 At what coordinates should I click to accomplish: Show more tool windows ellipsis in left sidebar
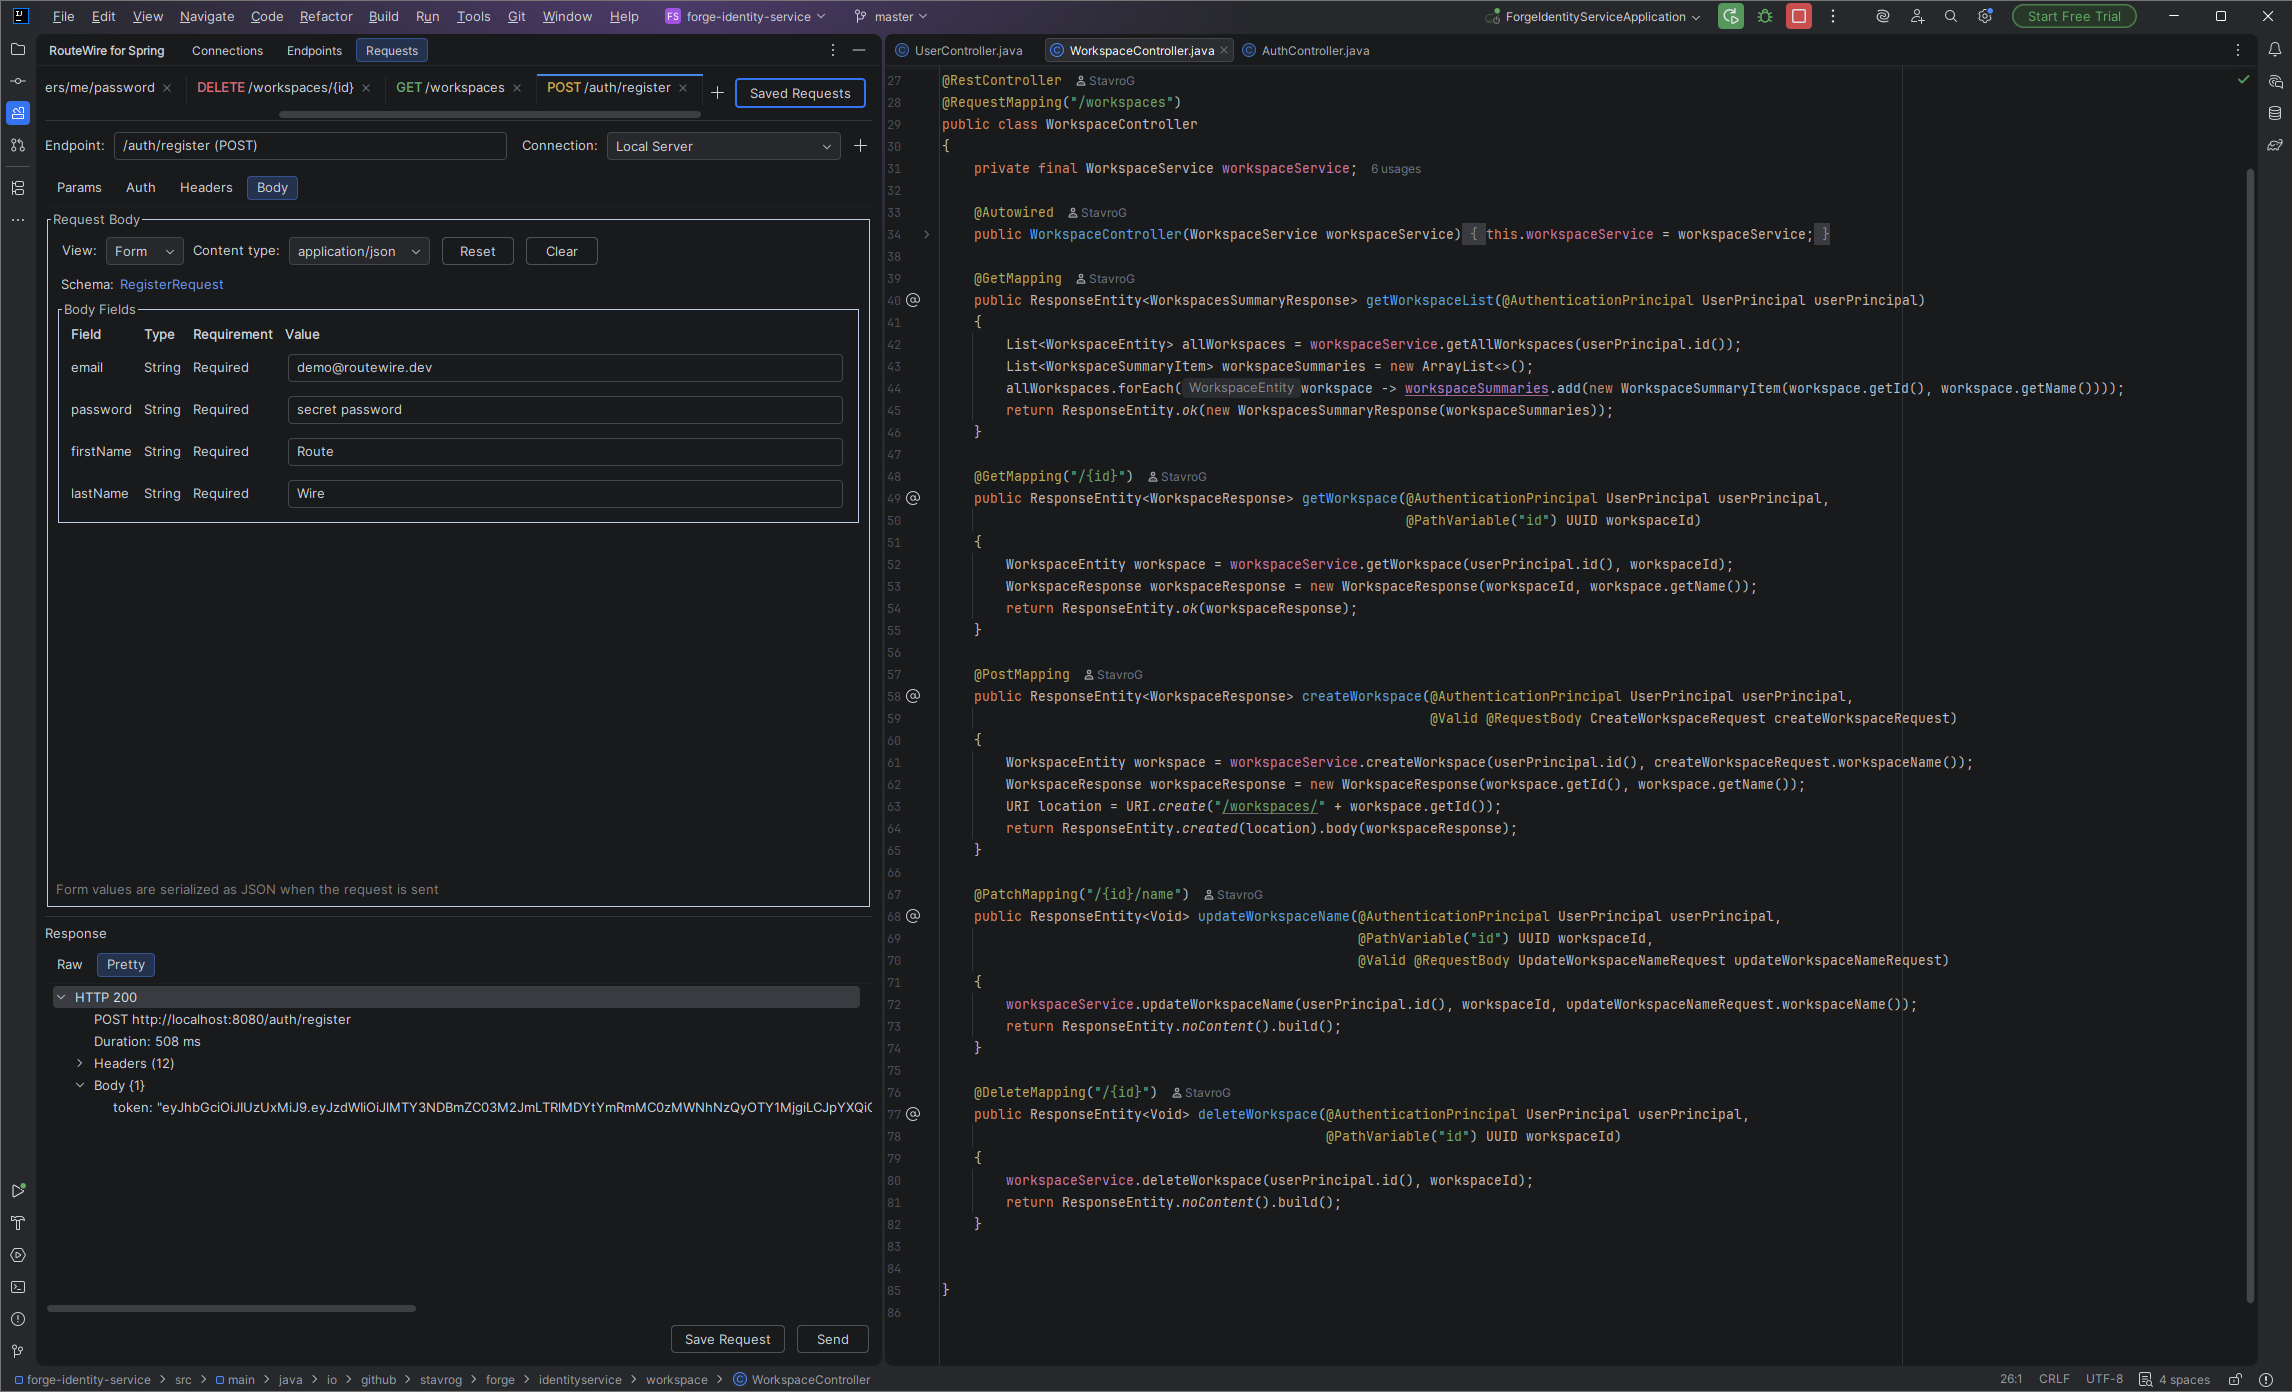[x=17, y=219]
